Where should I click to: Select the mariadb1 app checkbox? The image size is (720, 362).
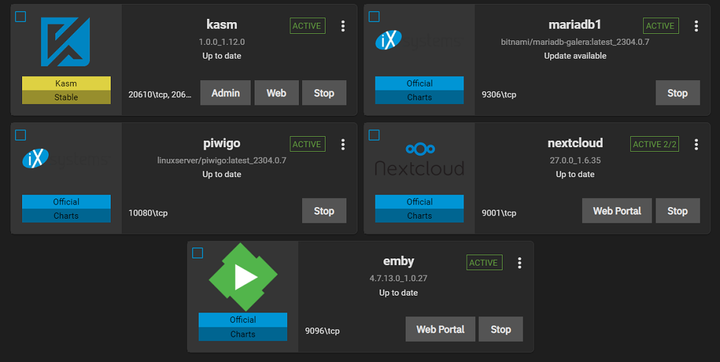374,17
